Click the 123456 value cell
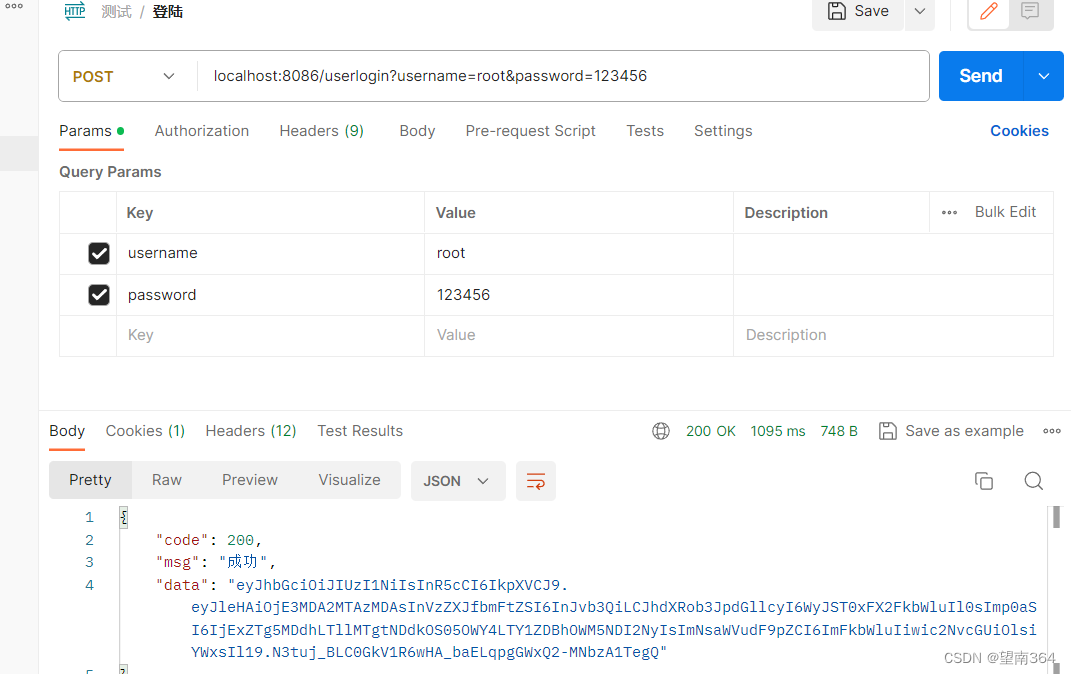The height and width of the screenshot is (674, 1071). click(579, 295)
